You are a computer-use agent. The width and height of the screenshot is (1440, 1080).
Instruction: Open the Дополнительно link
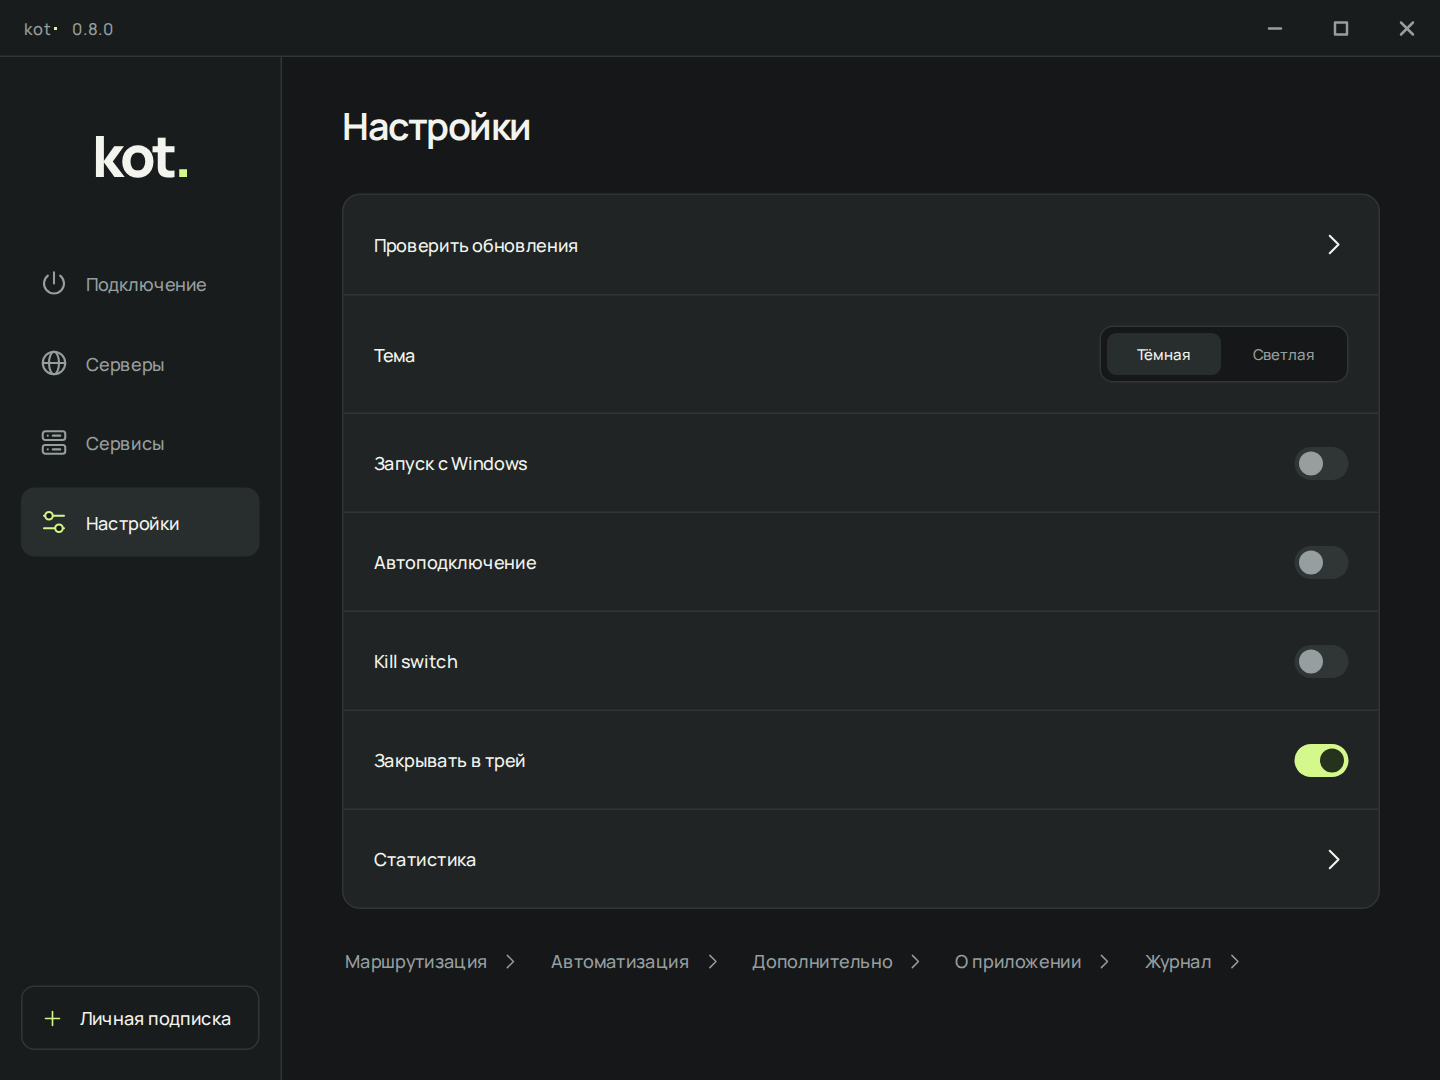822,961
